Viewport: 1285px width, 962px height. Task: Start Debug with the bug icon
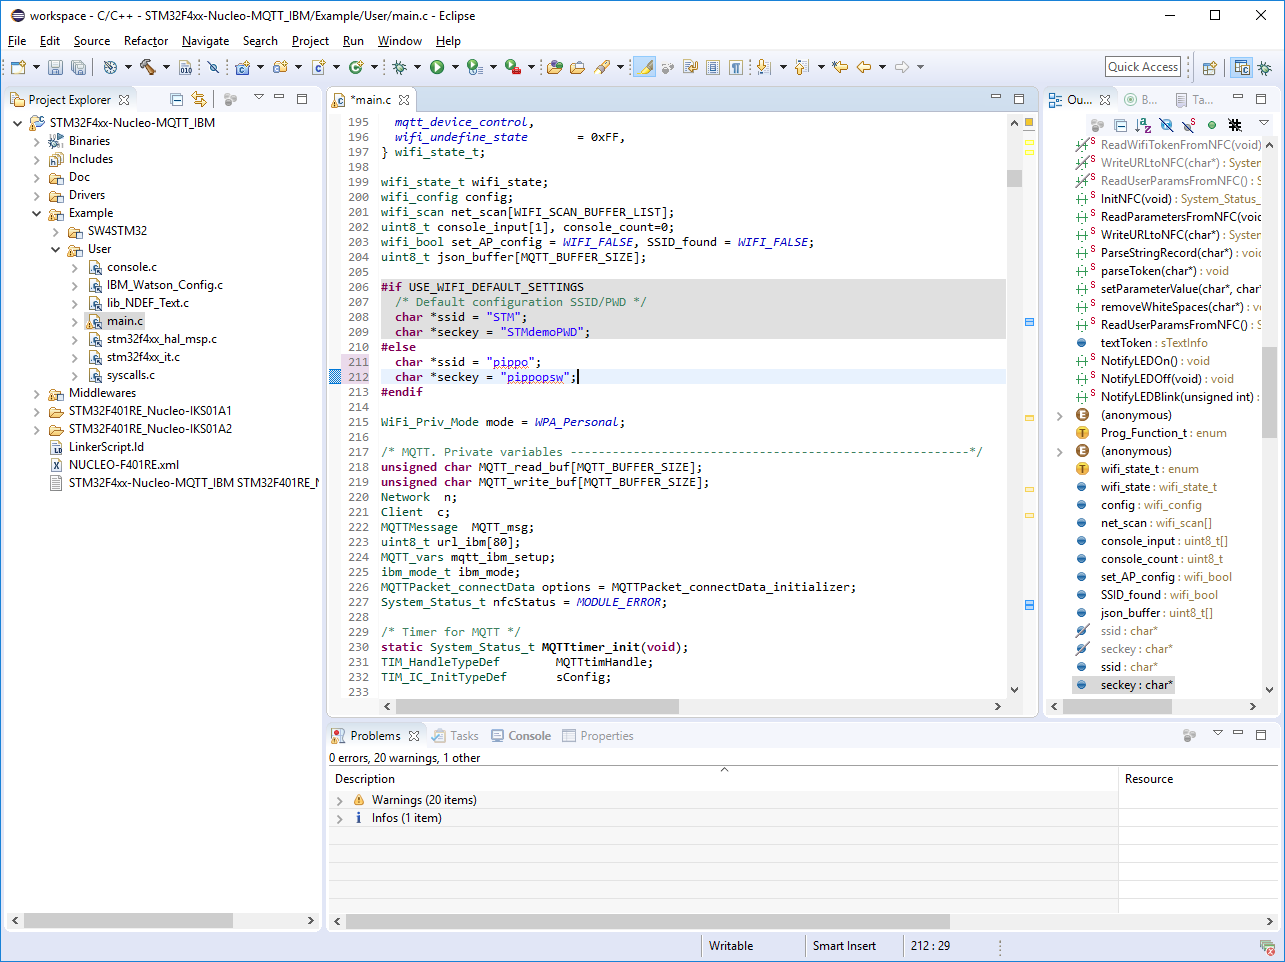point(399,67)
